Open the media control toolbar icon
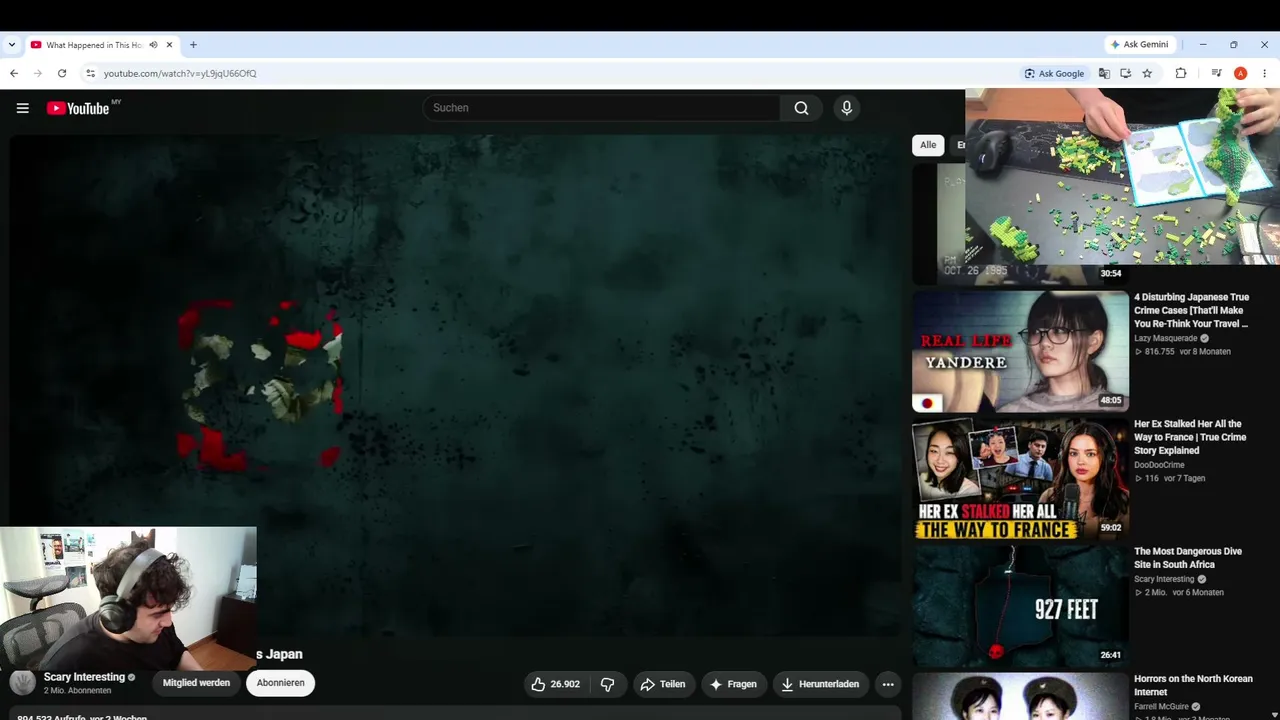1280x720 pixels. [x=1216, y=73]
